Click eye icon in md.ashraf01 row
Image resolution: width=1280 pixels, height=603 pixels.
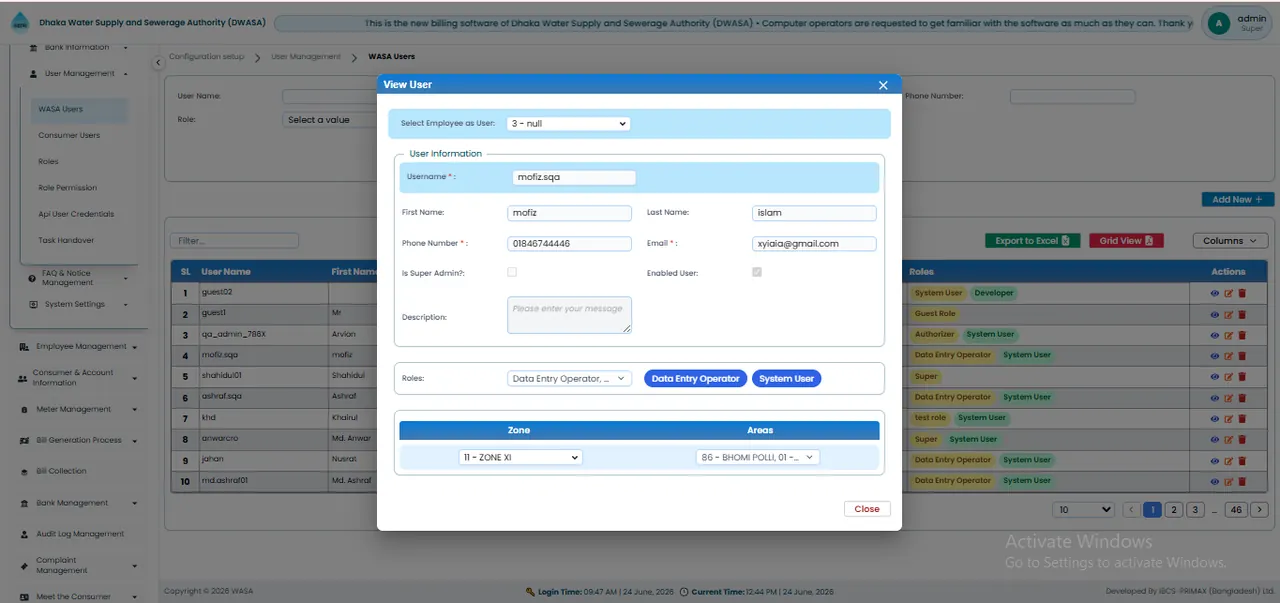point(1215,481)
